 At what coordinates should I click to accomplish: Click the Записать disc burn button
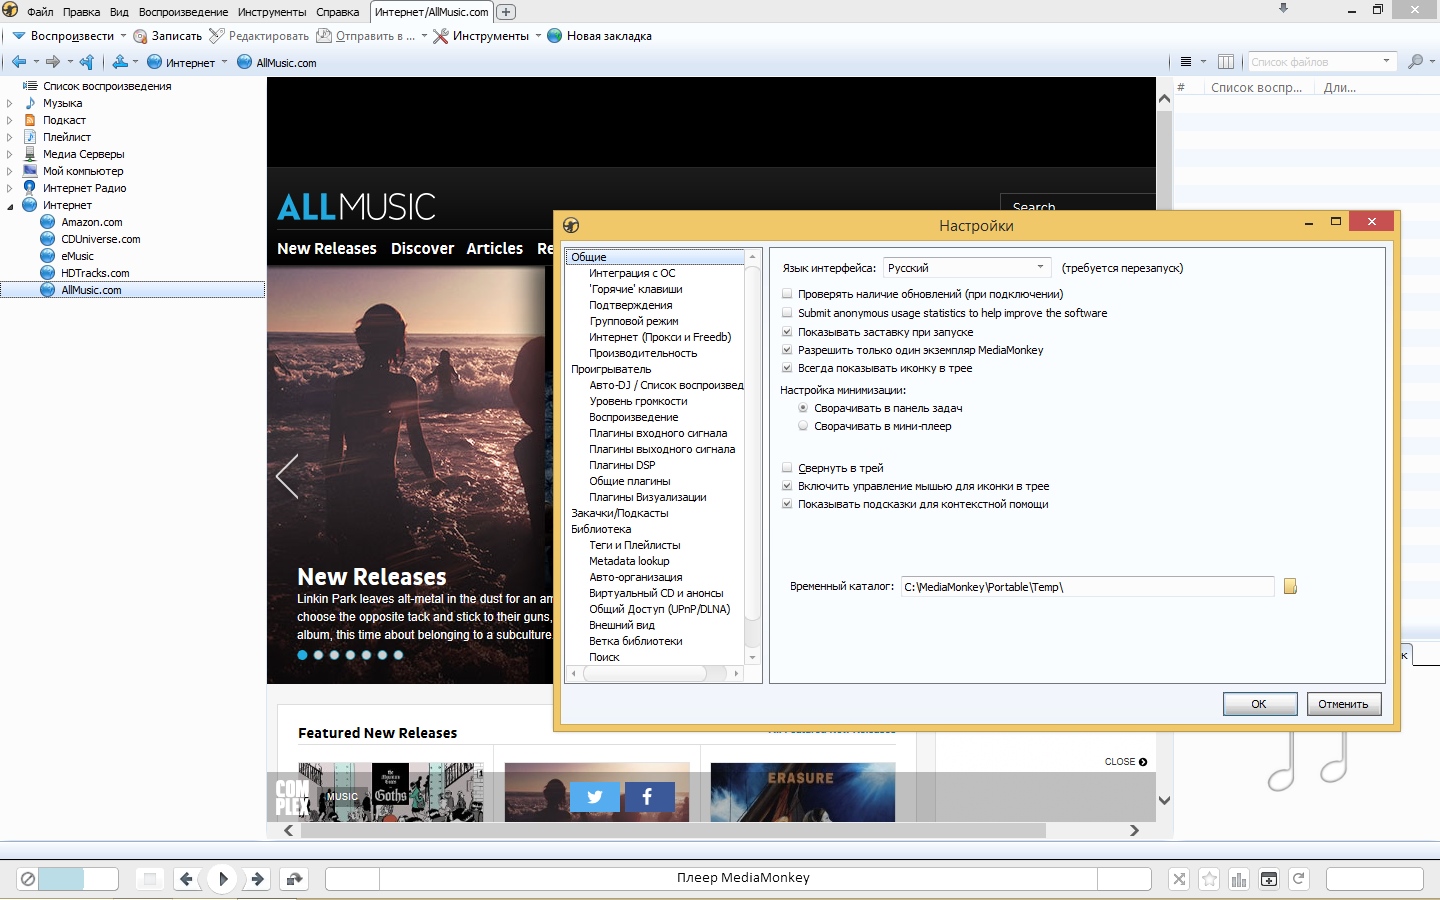point(168,36)
